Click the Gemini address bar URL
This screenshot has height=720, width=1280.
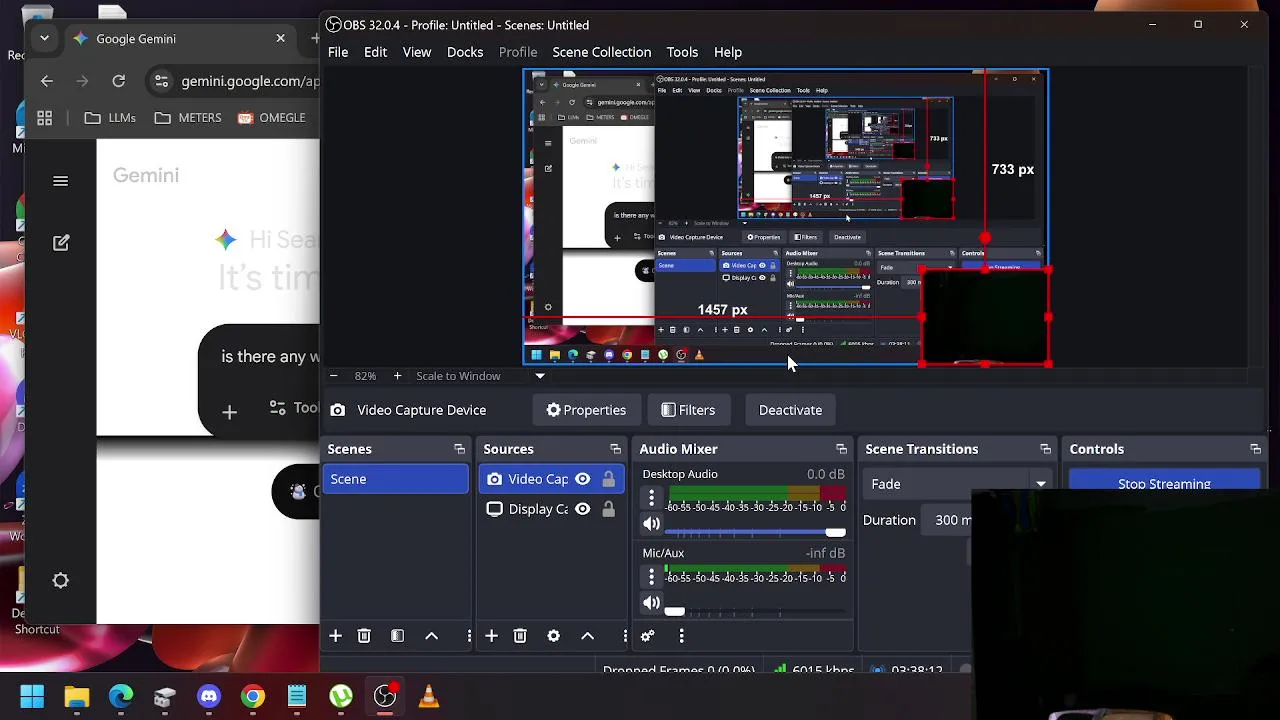point(250,81)
